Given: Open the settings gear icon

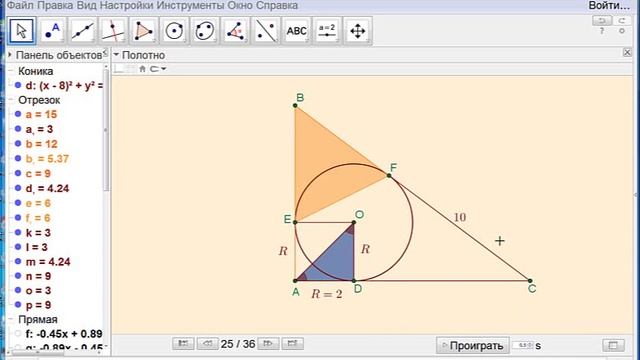Looking at the screenshot, I should (622, 31).
